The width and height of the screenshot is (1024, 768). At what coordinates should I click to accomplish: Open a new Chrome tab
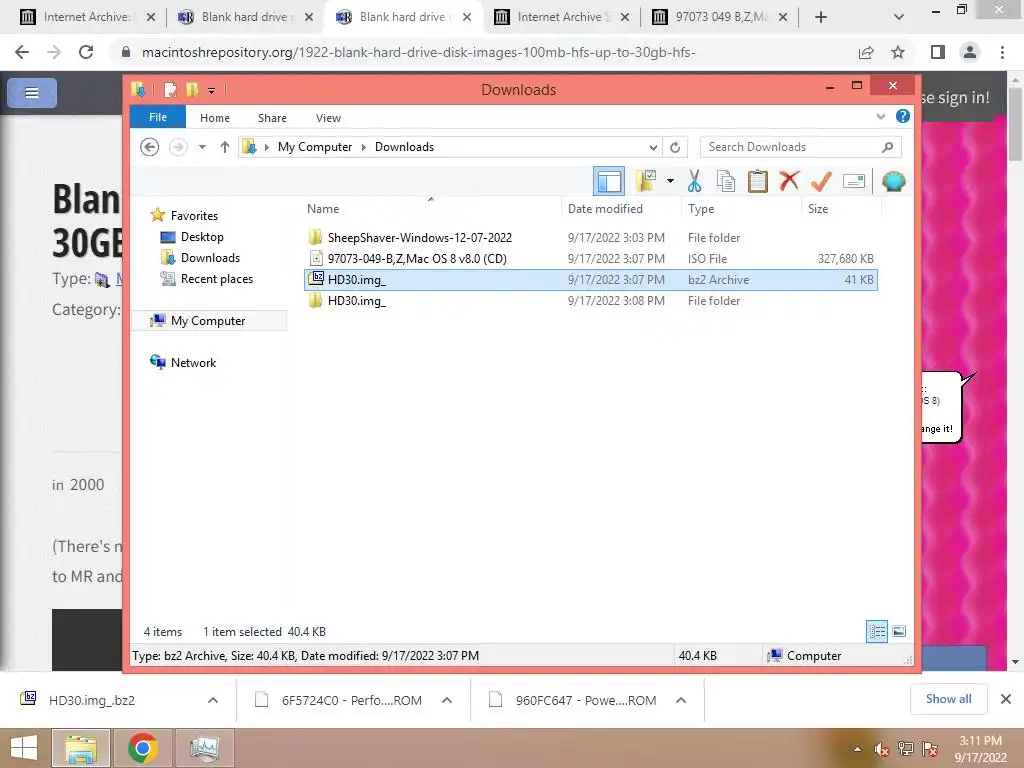coord(821,17)
